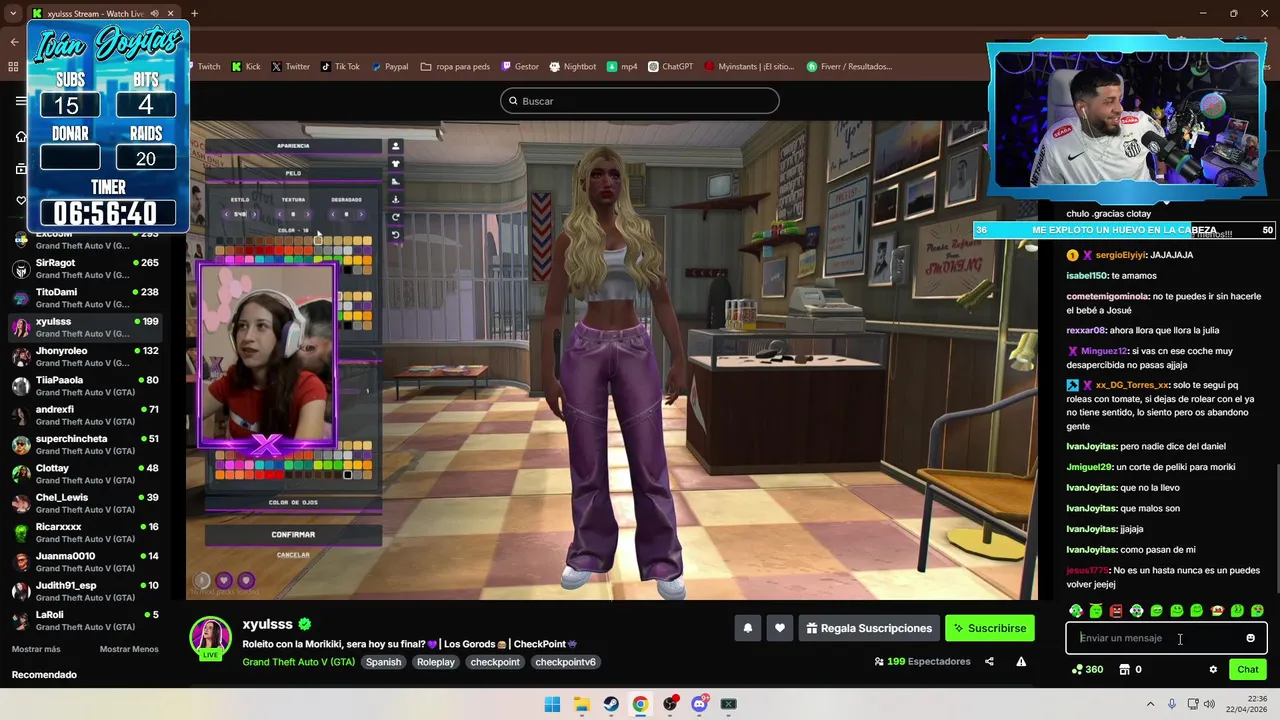Expand list with Mostrar más
The image size is (1280, 720).
[36, 649]
